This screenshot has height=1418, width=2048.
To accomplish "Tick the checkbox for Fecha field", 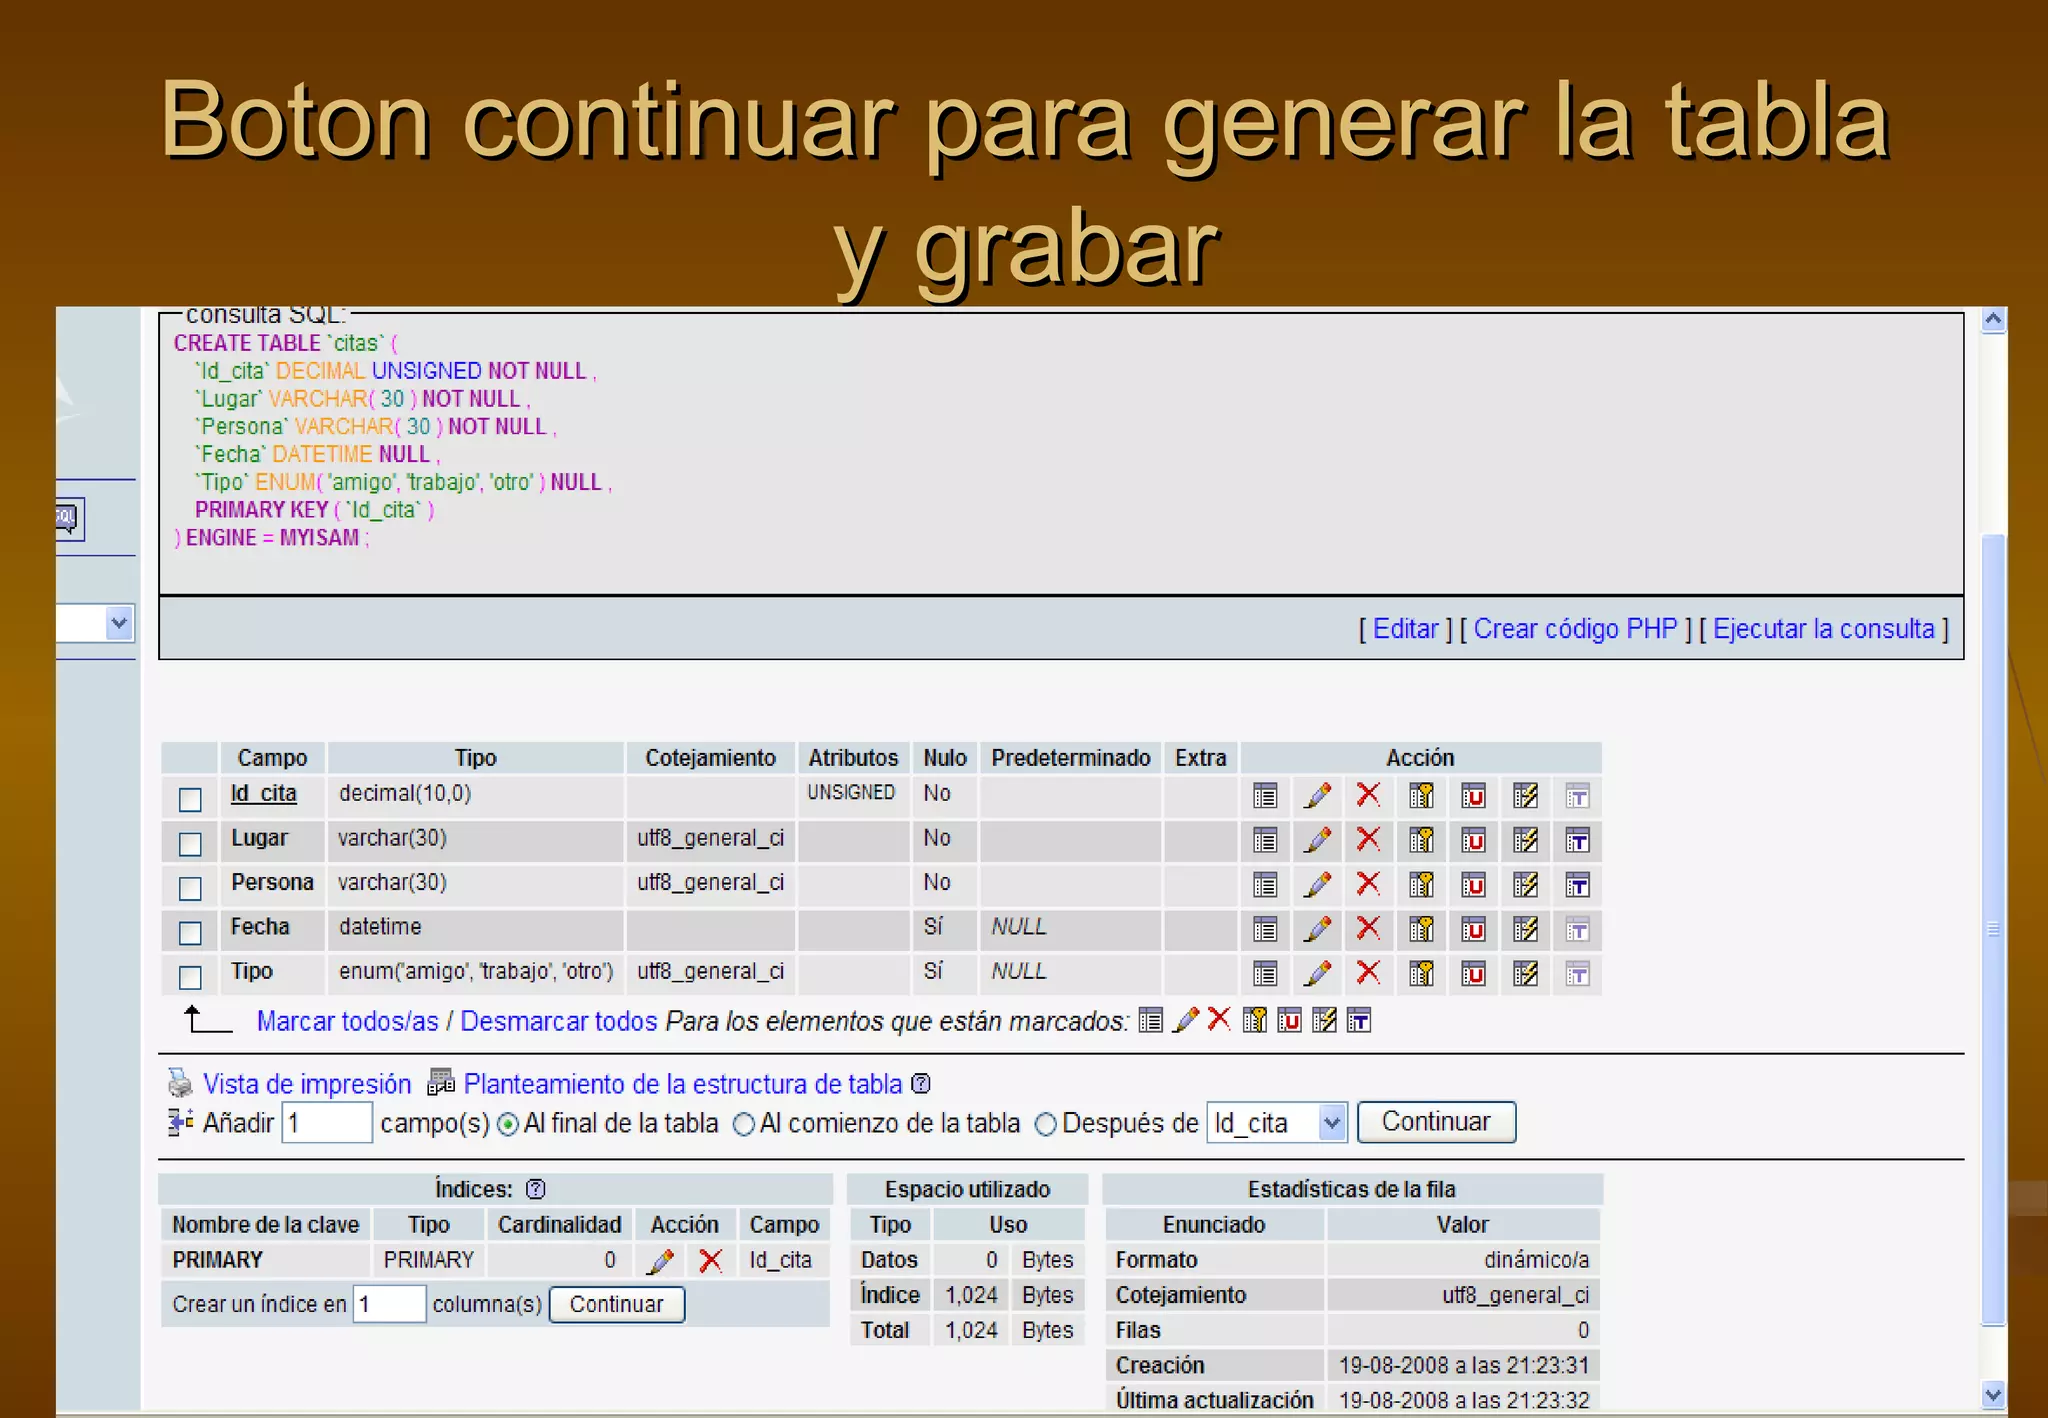I will click(x=190, y=933).
